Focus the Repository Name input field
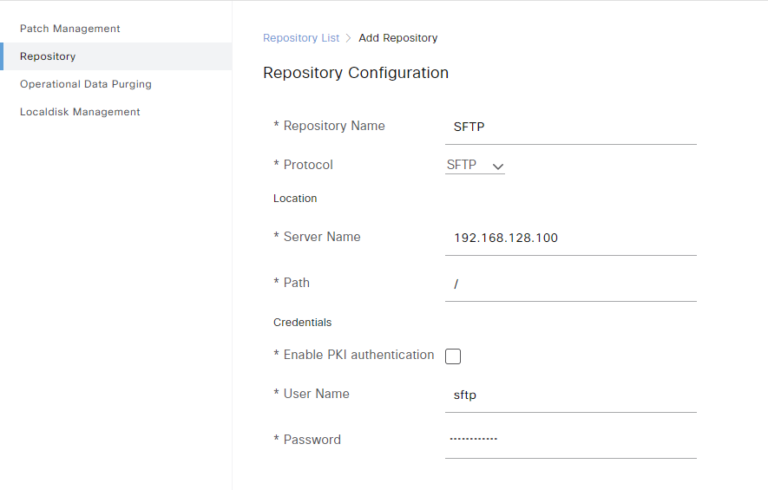 [570, 127]
